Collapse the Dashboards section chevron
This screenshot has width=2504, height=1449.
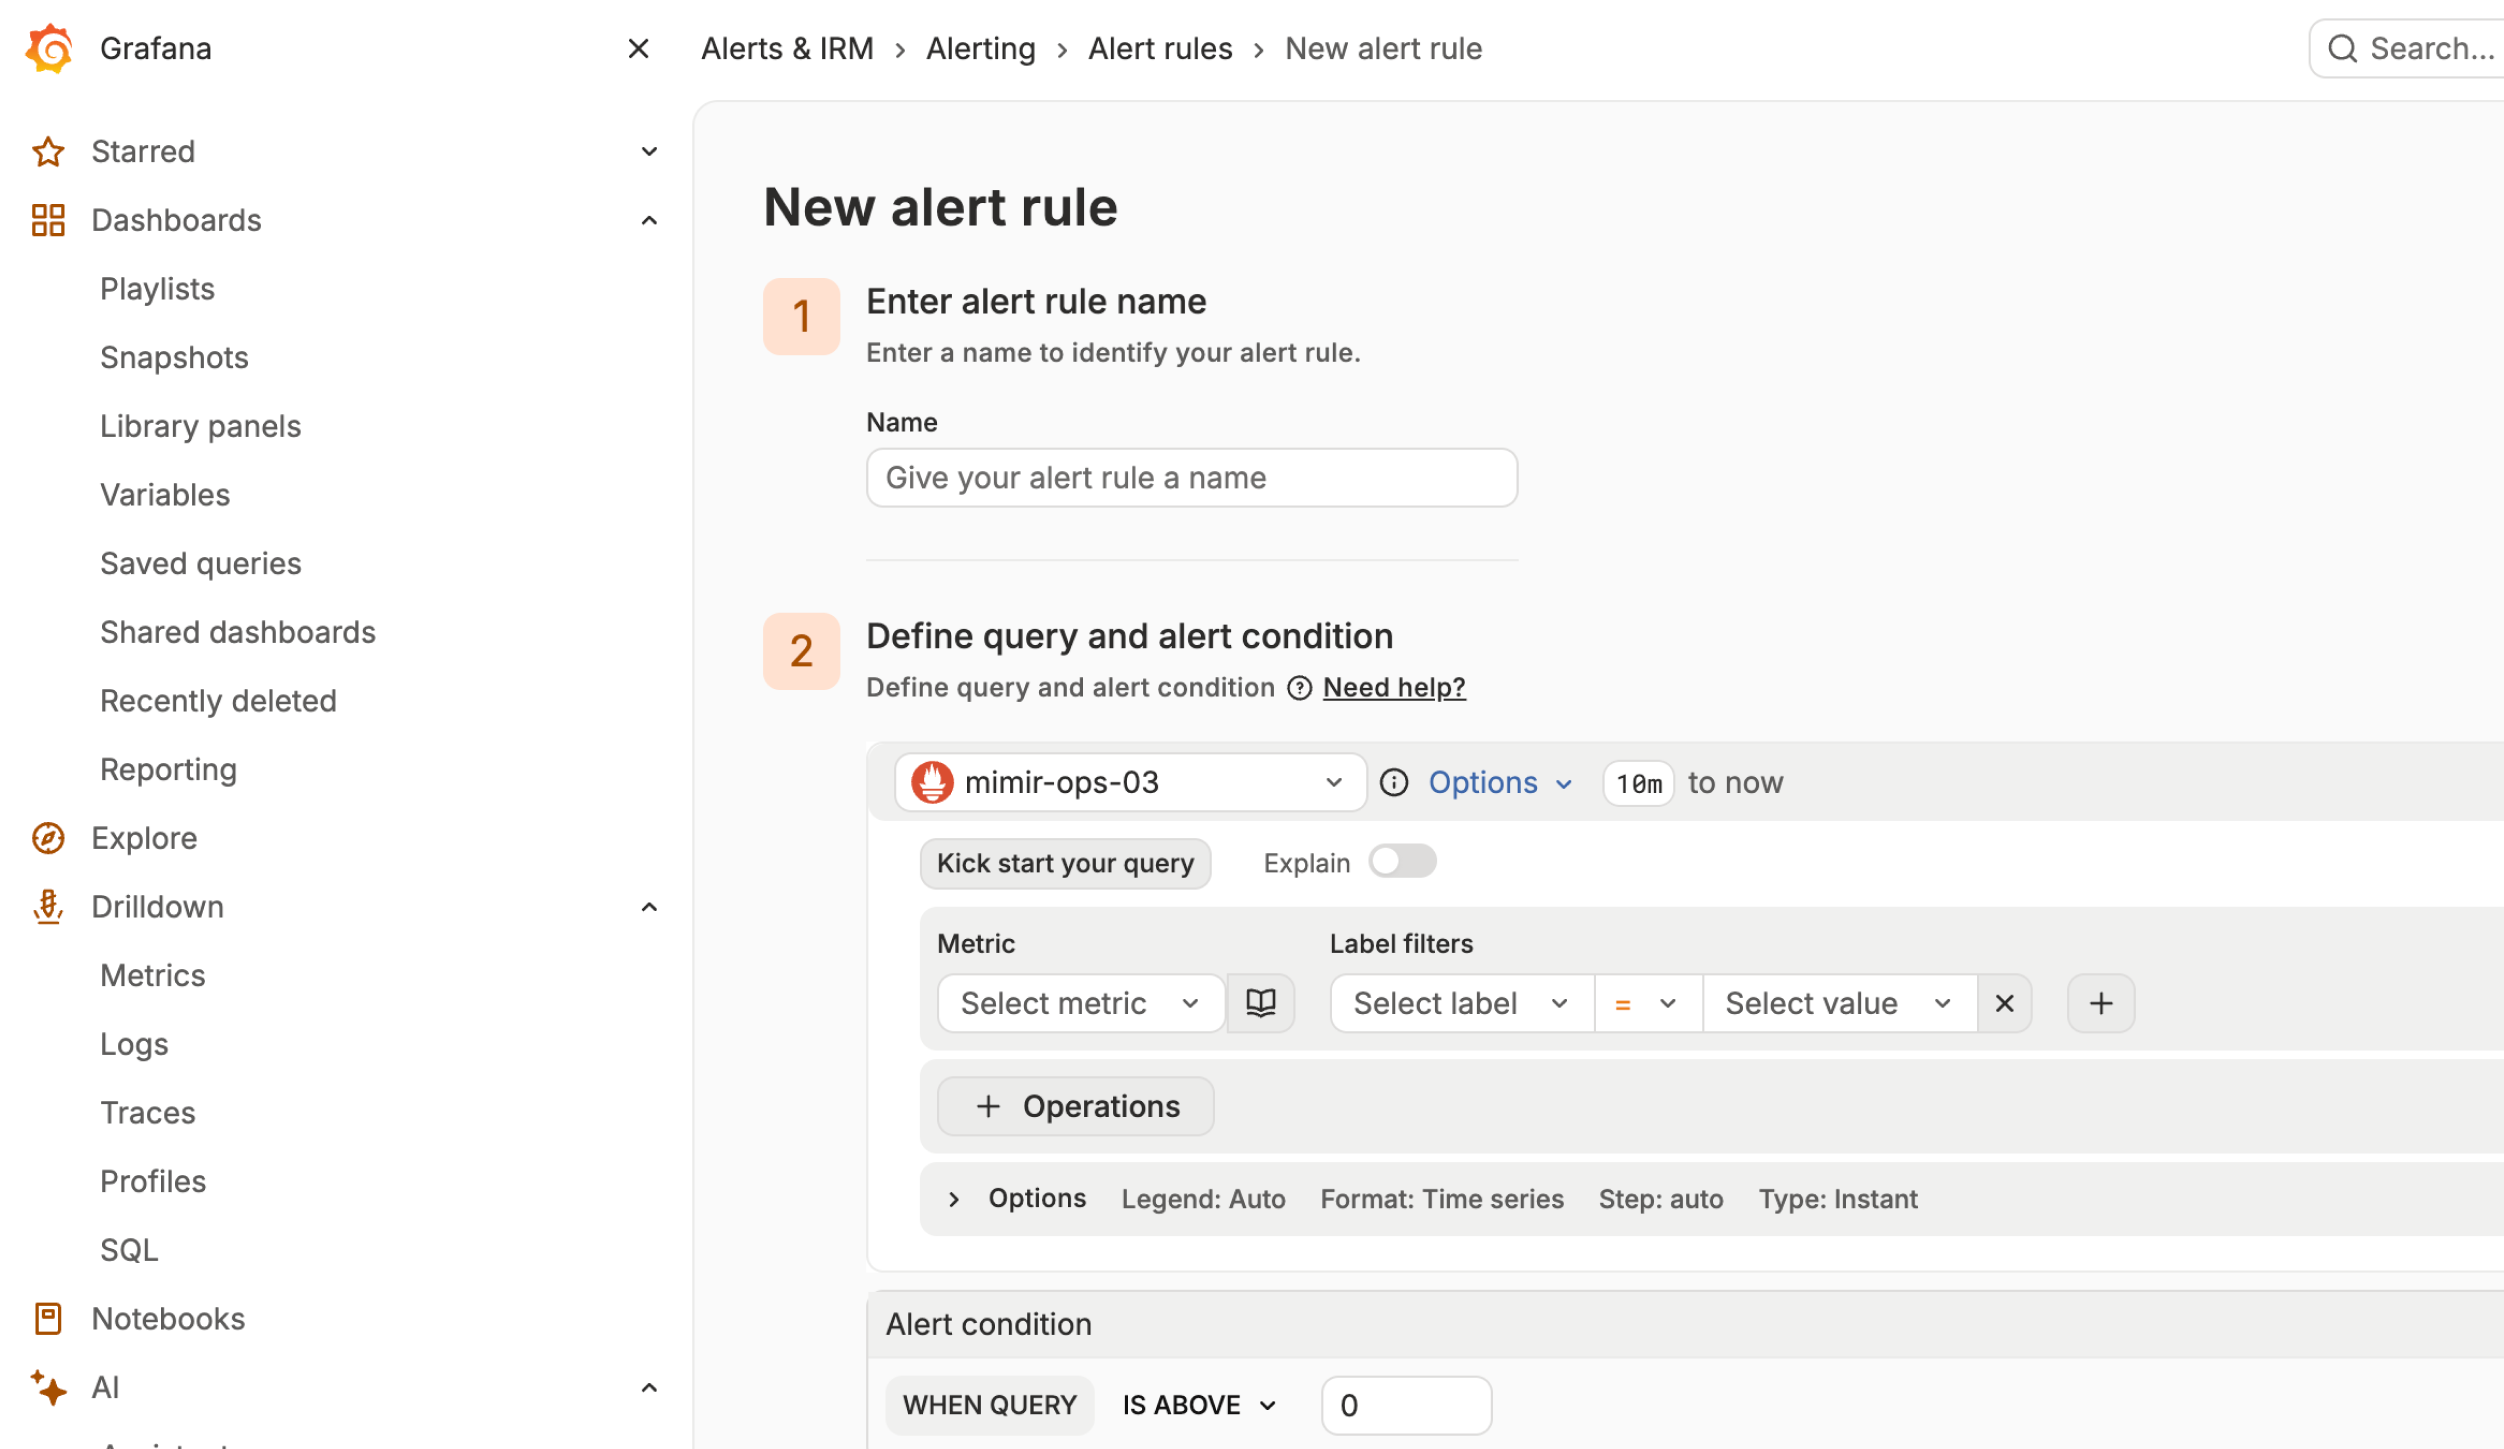coord(649,220)
